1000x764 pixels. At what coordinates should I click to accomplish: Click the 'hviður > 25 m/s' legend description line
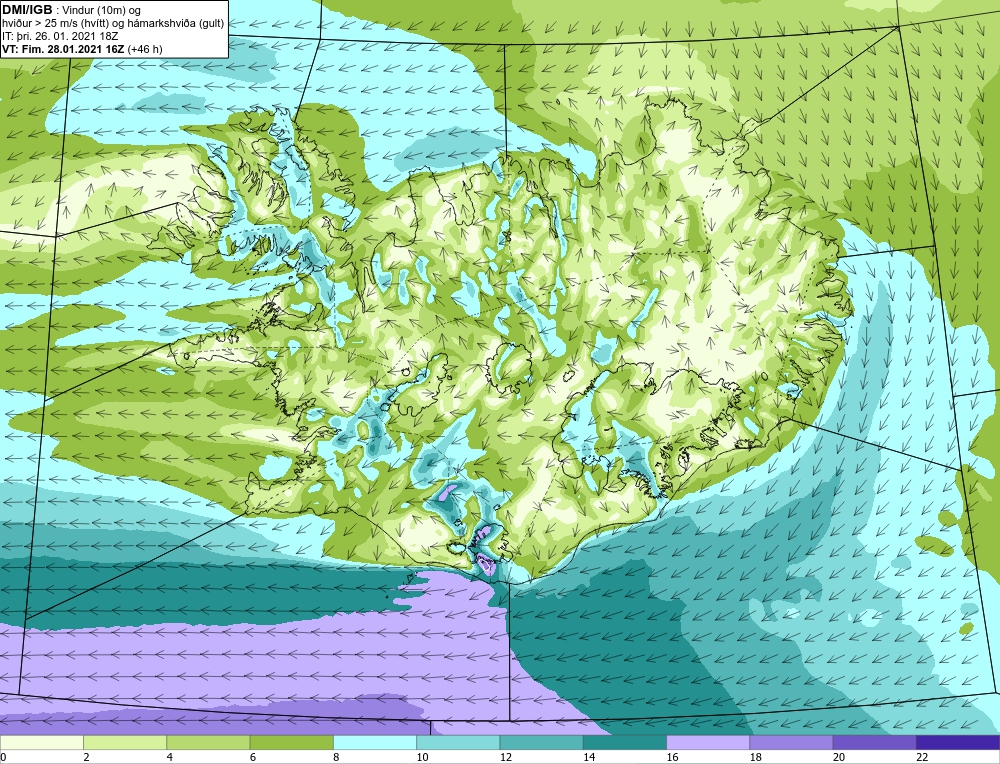113,24
